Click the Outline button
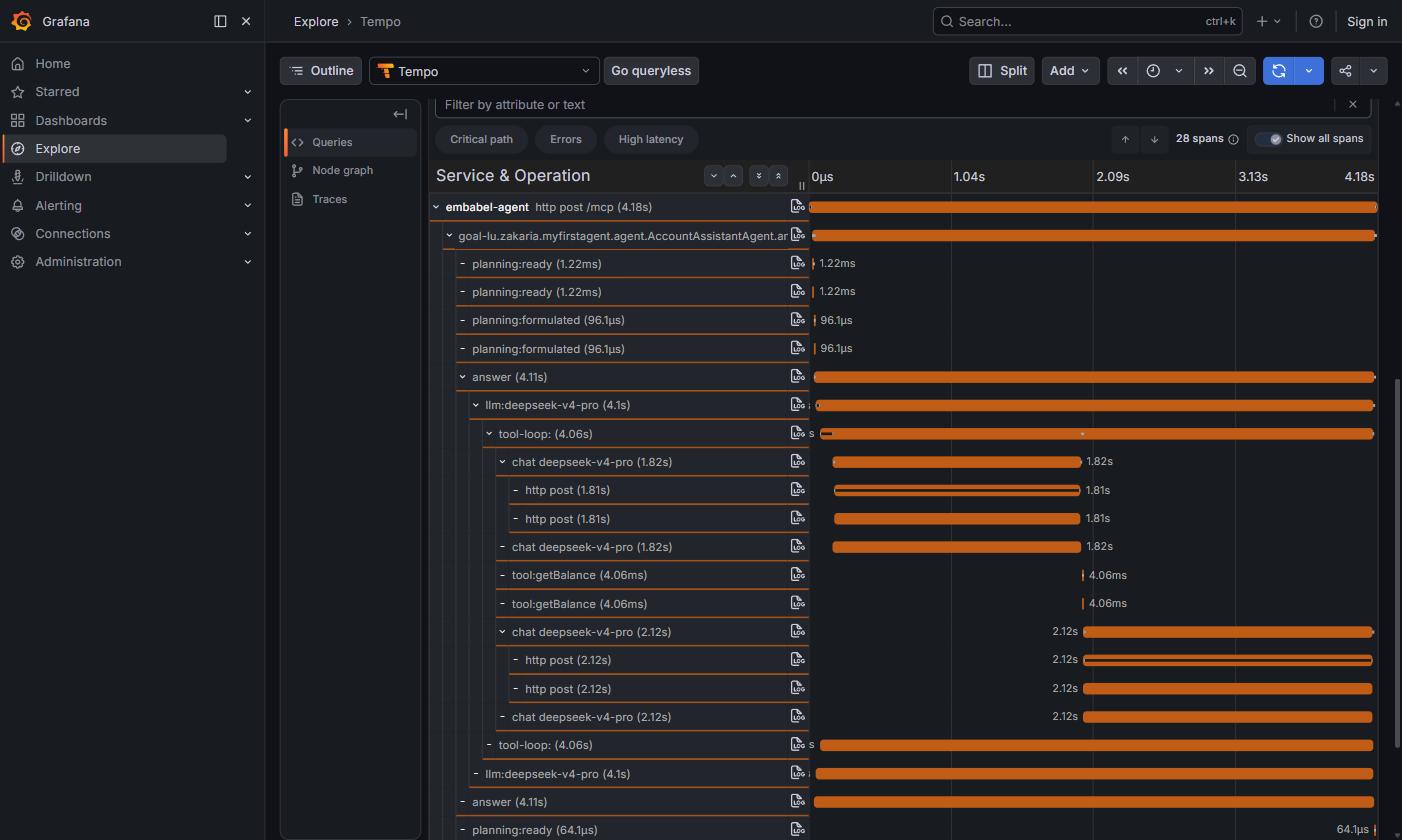Screen dimensions: 1402x840 pos(321,71)
